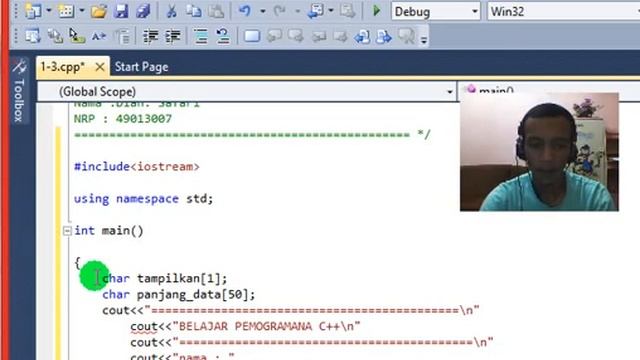The width and height of the screenshot is (640, 360).
Task: Comment out the selected lines icon
Action: pos(200,37)
